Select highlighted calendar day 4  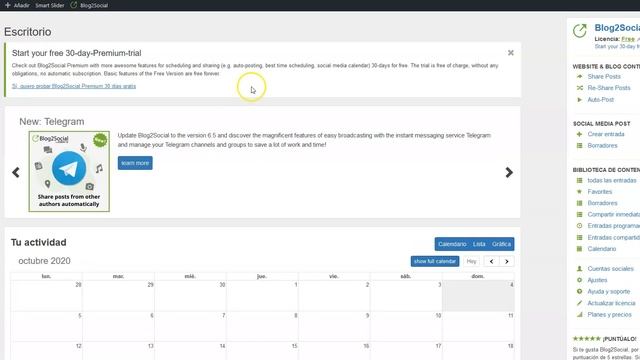coord(478,296)
